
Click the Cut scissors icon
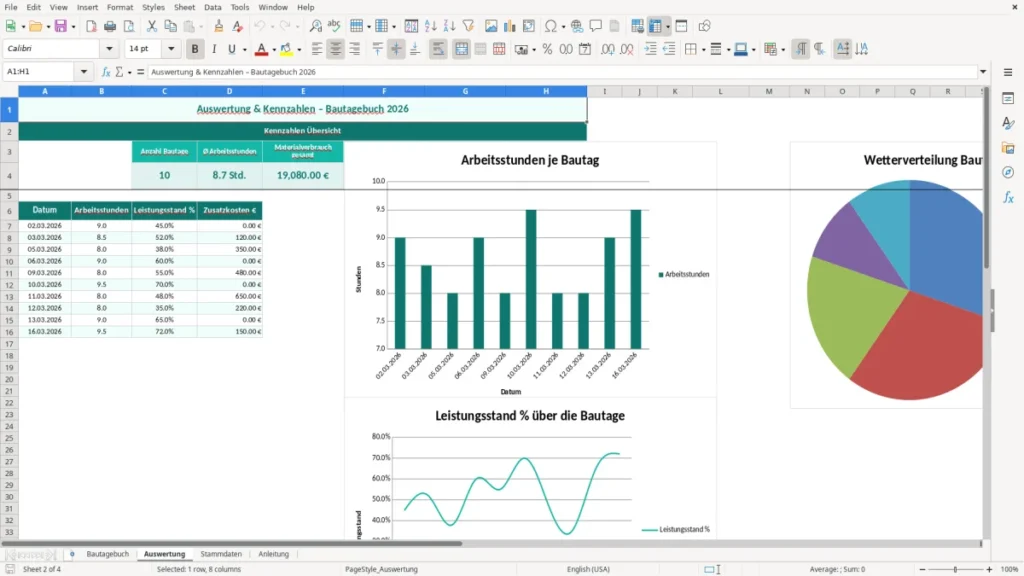(x=152, y=26)
